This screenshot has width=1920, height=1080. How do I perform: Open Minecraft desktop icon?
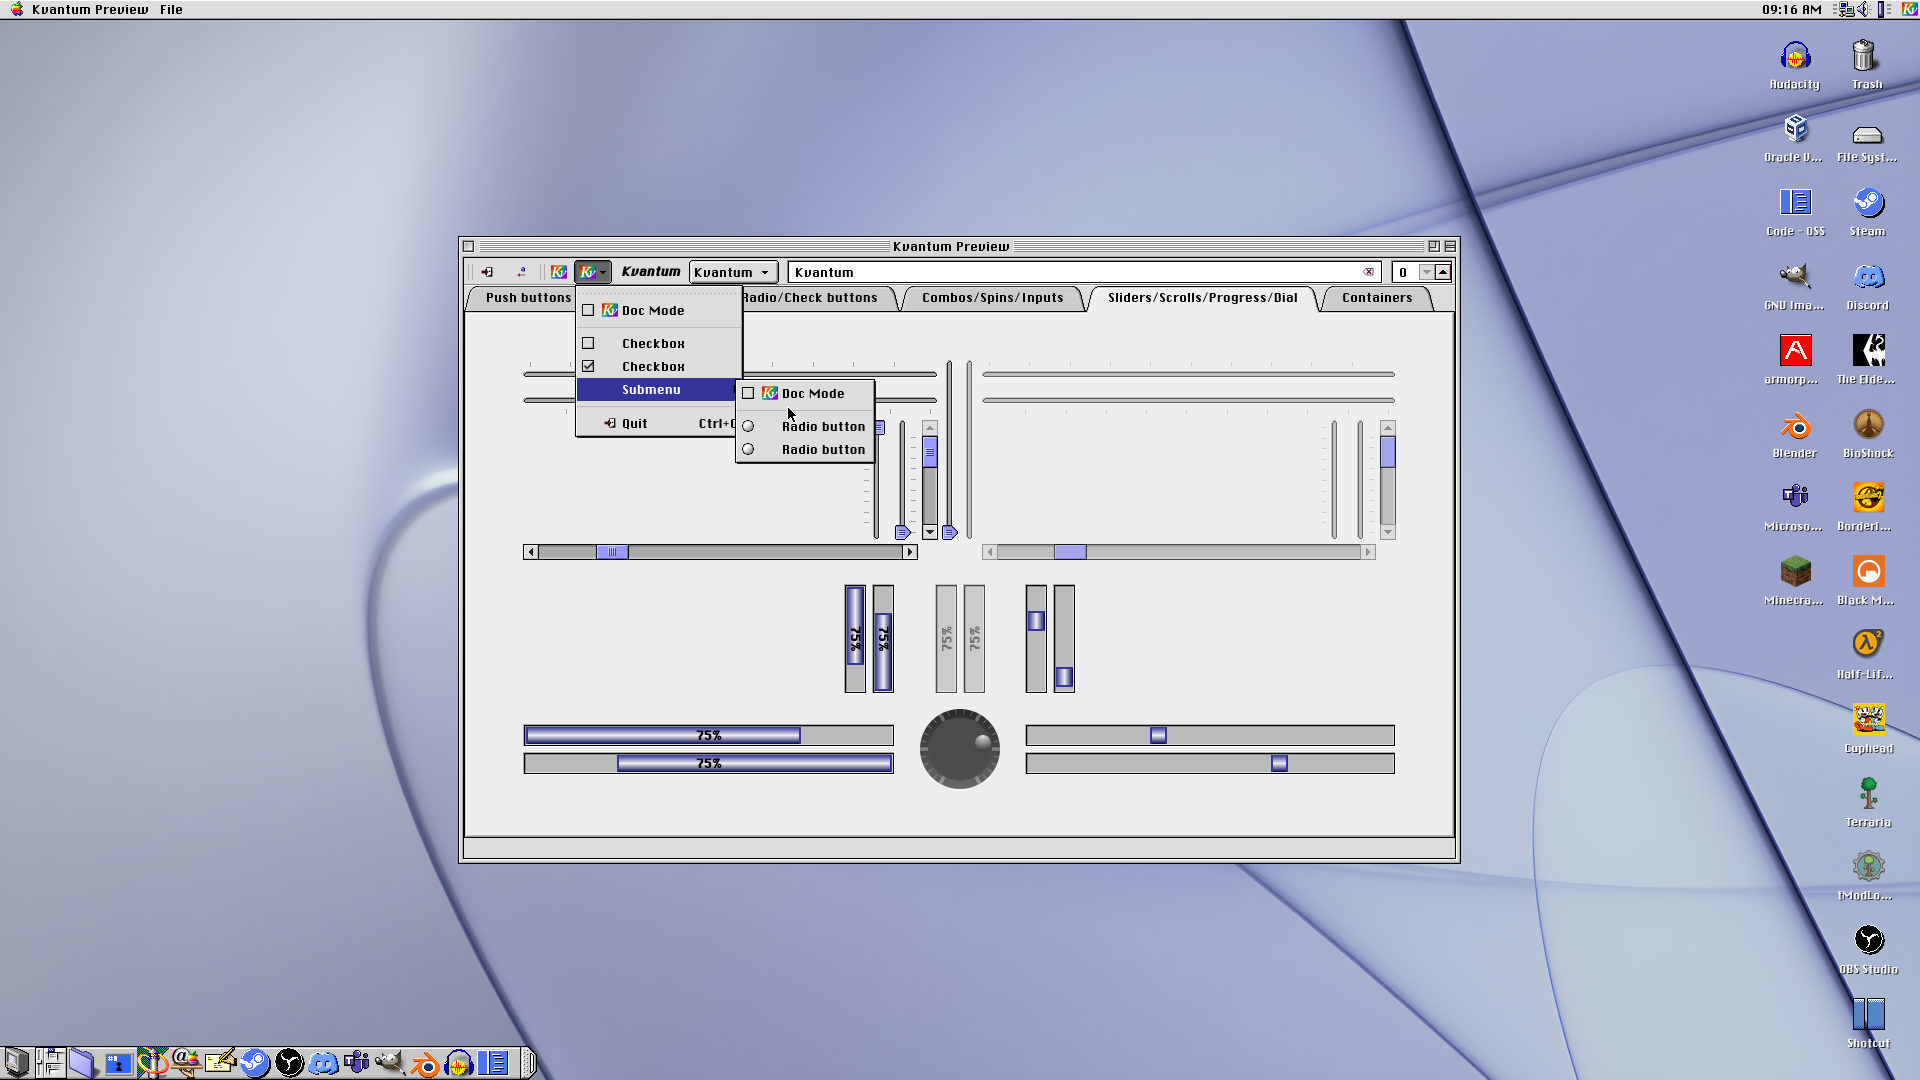(1795, 582)
